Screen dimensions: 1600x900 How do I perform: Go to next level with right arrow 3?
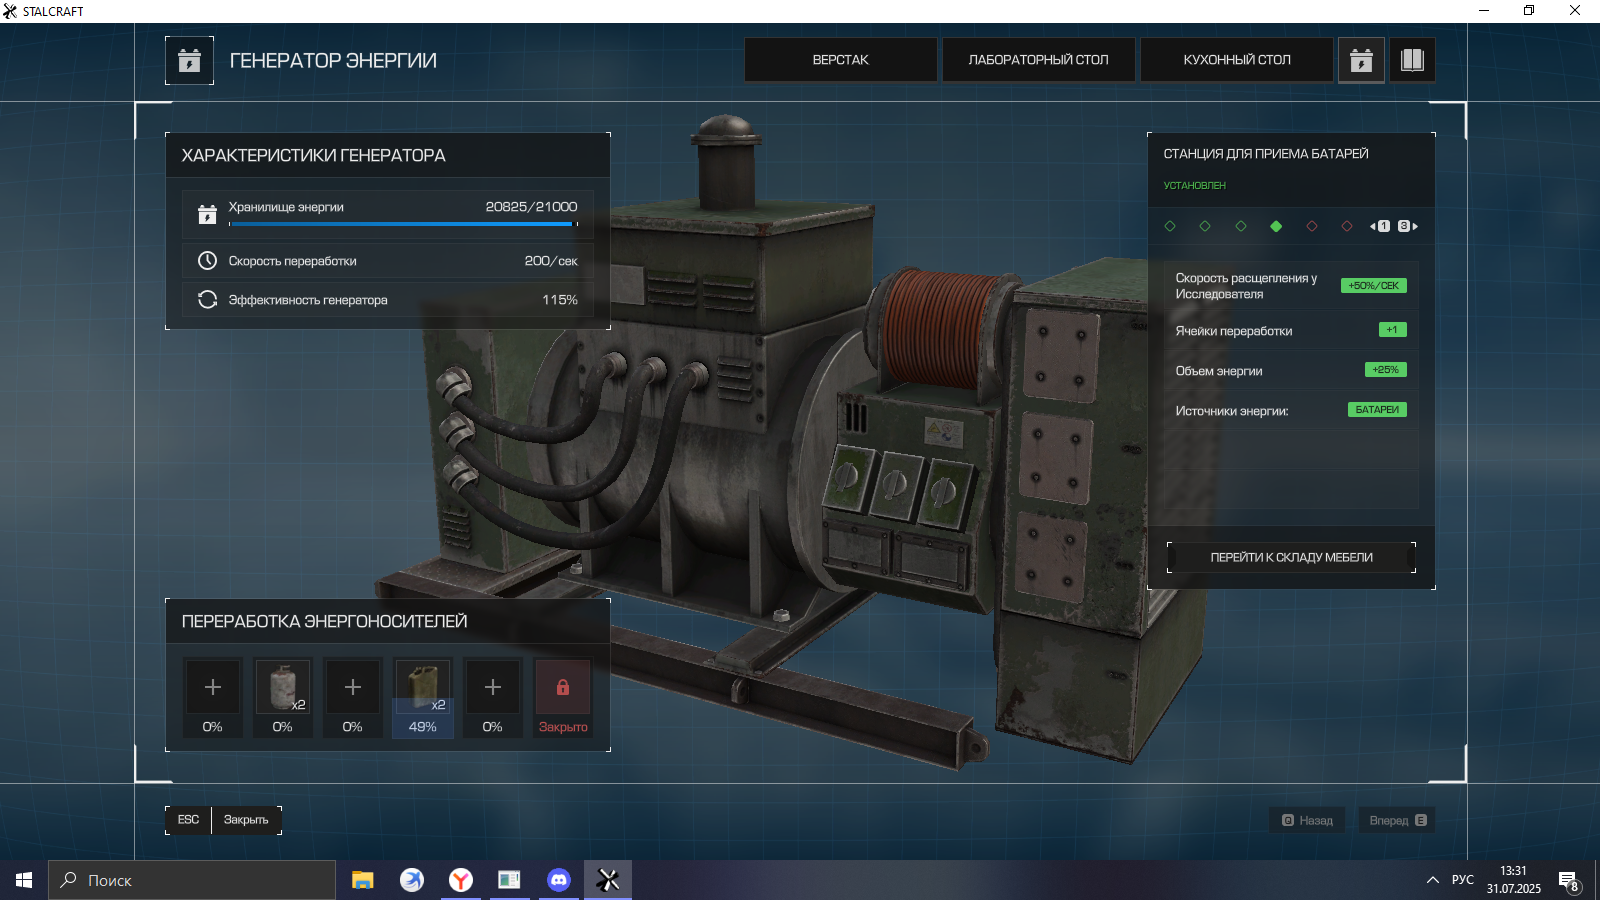pos(1408,226)
